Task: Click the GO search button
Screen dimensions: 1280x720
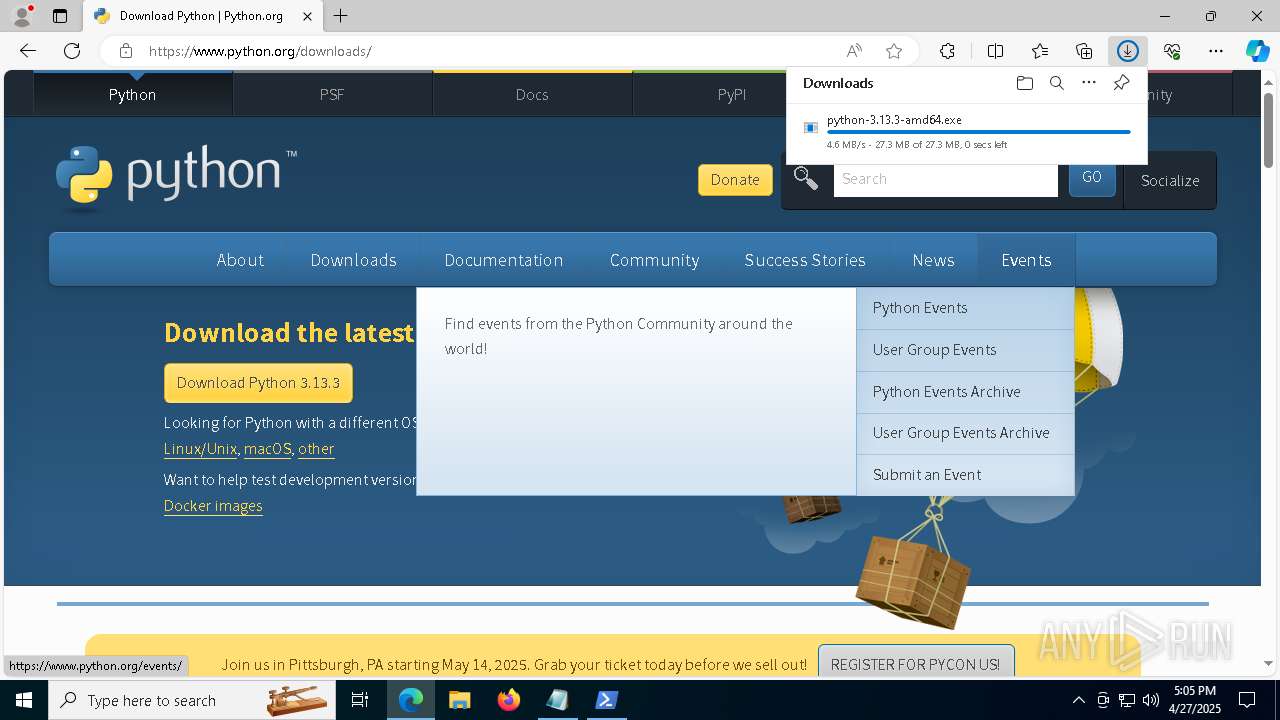Action: tap(1092, 178)
